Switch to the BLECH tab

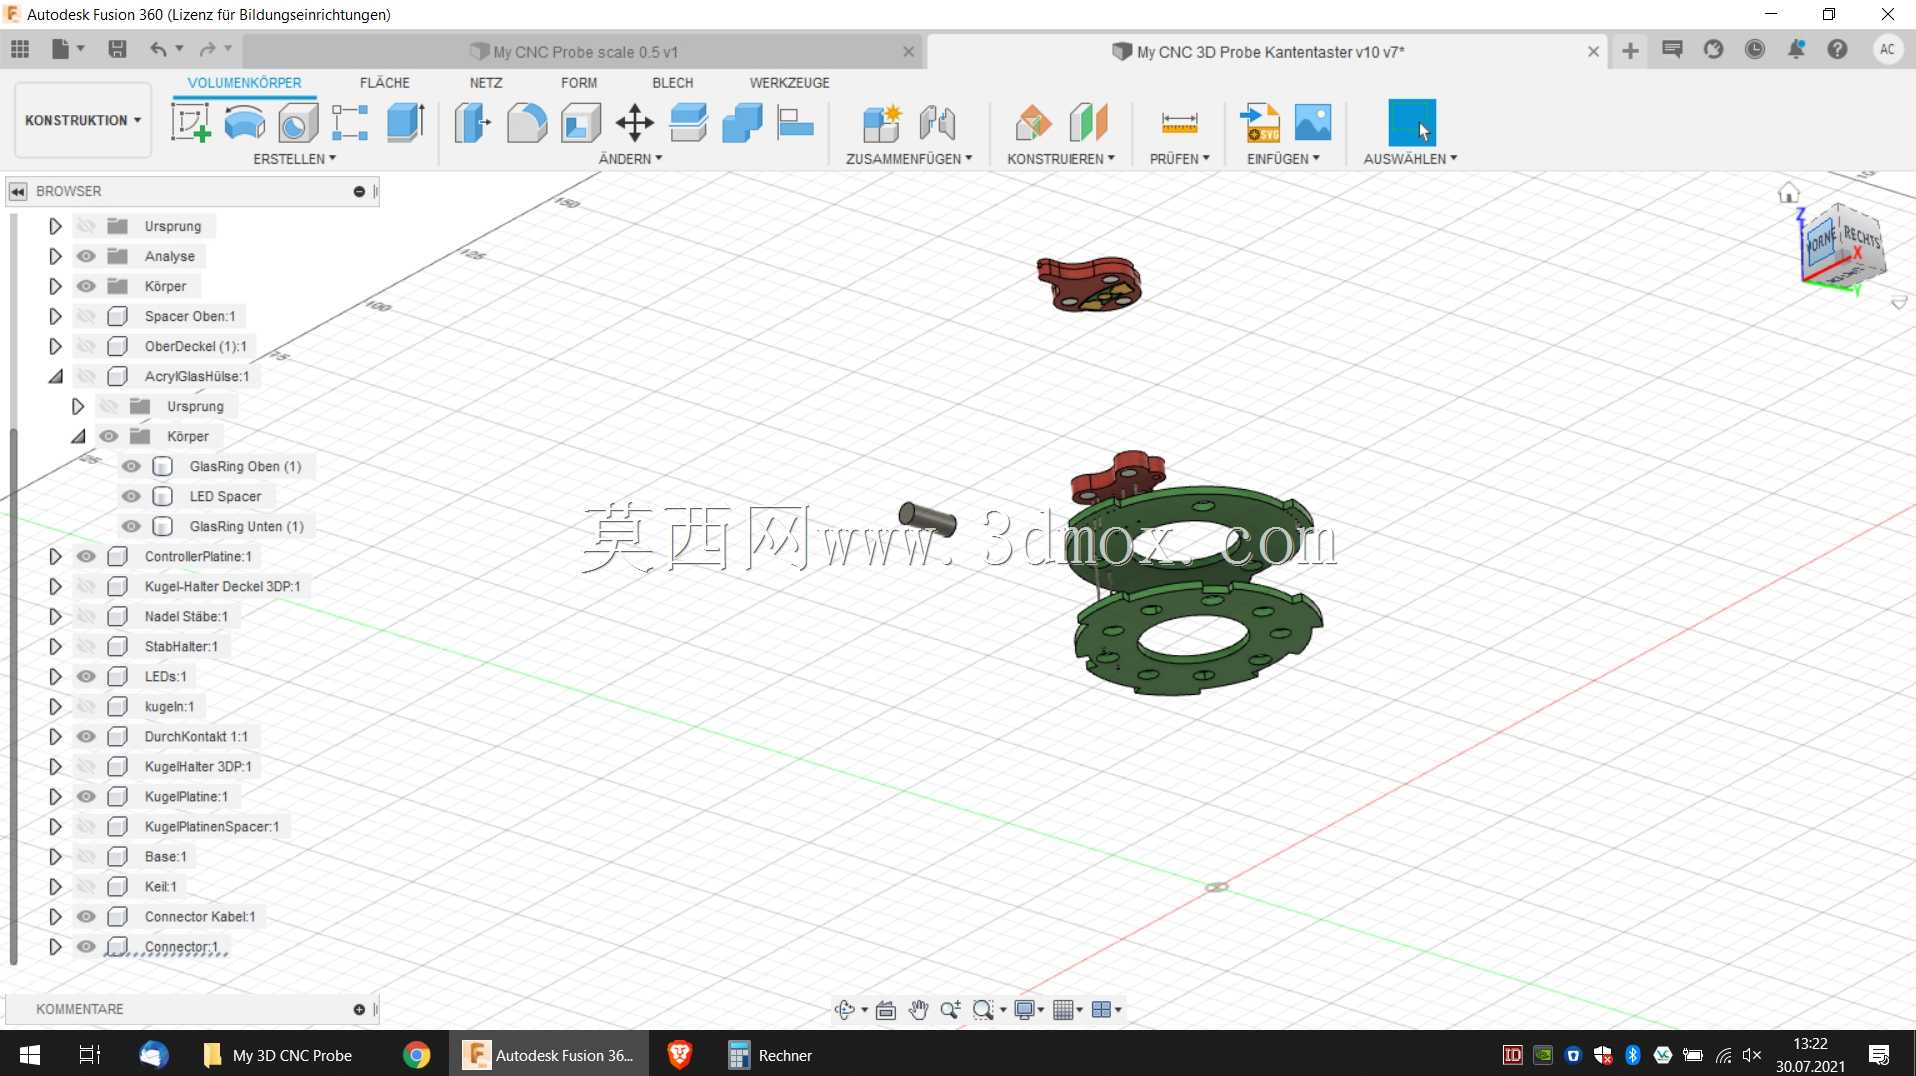(x=673, y=83)
